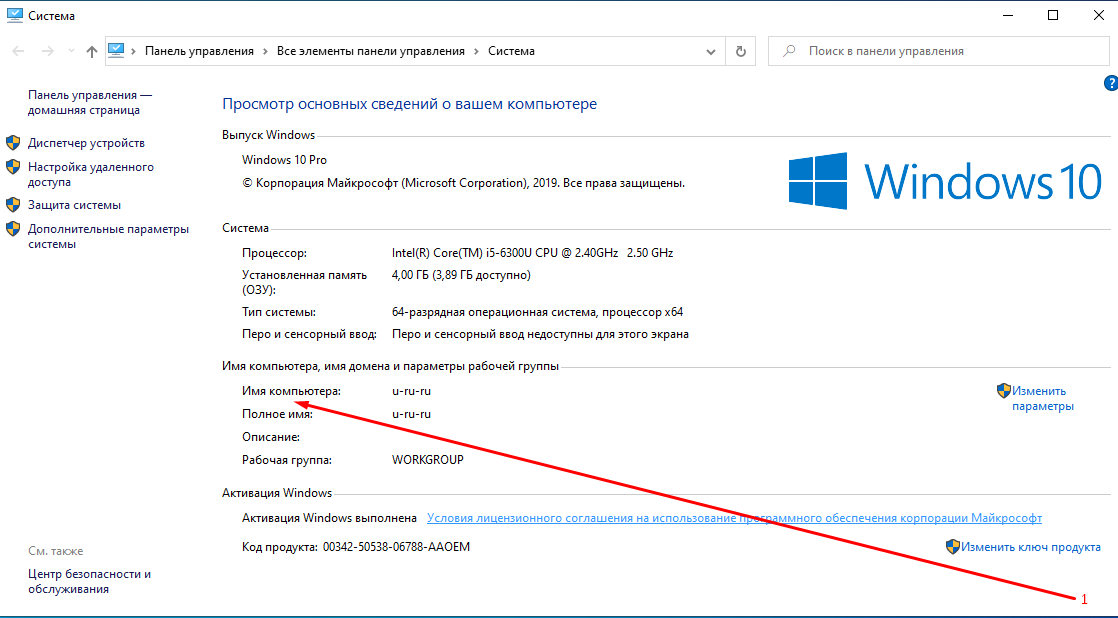1118x618 pixels.
Task: Go back with the left arrow
Action: (x=19, y=51)
